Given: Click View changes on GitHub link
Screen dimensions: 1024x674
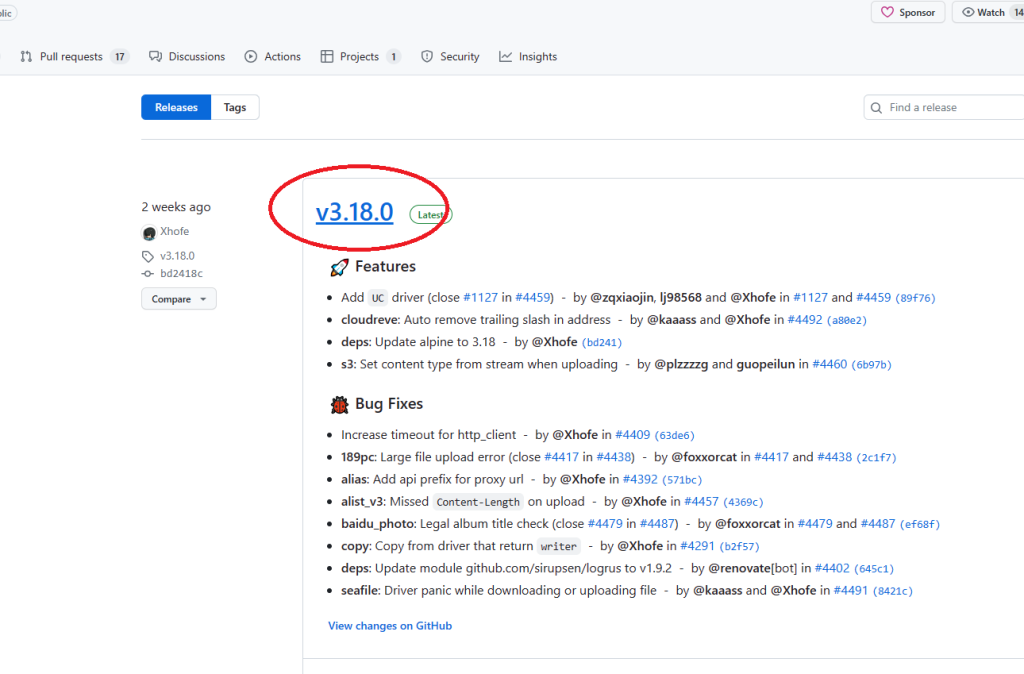Looking at the screenshot, I should tap(390, 626).
